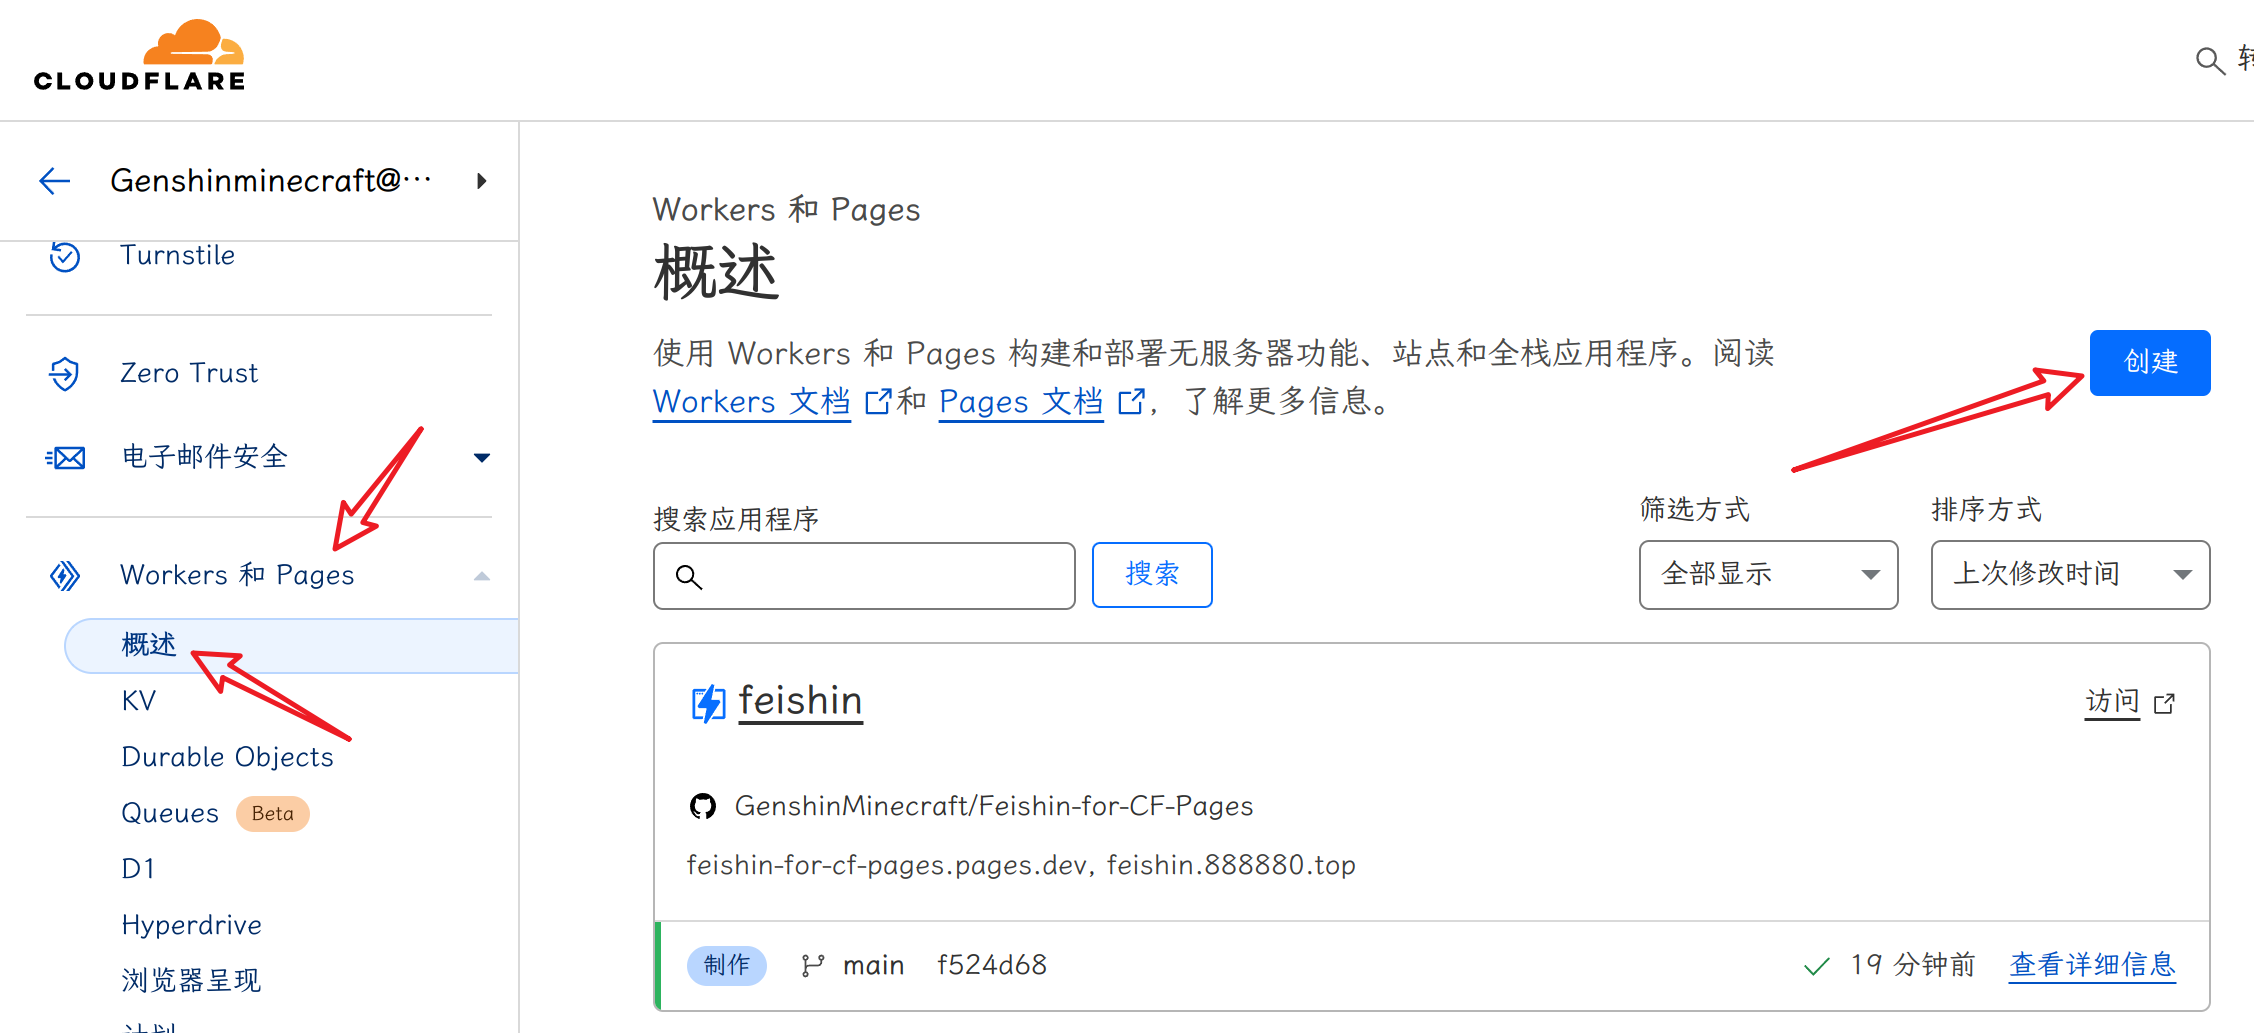Click the 访问 external link icon

tap(2164, 704)
